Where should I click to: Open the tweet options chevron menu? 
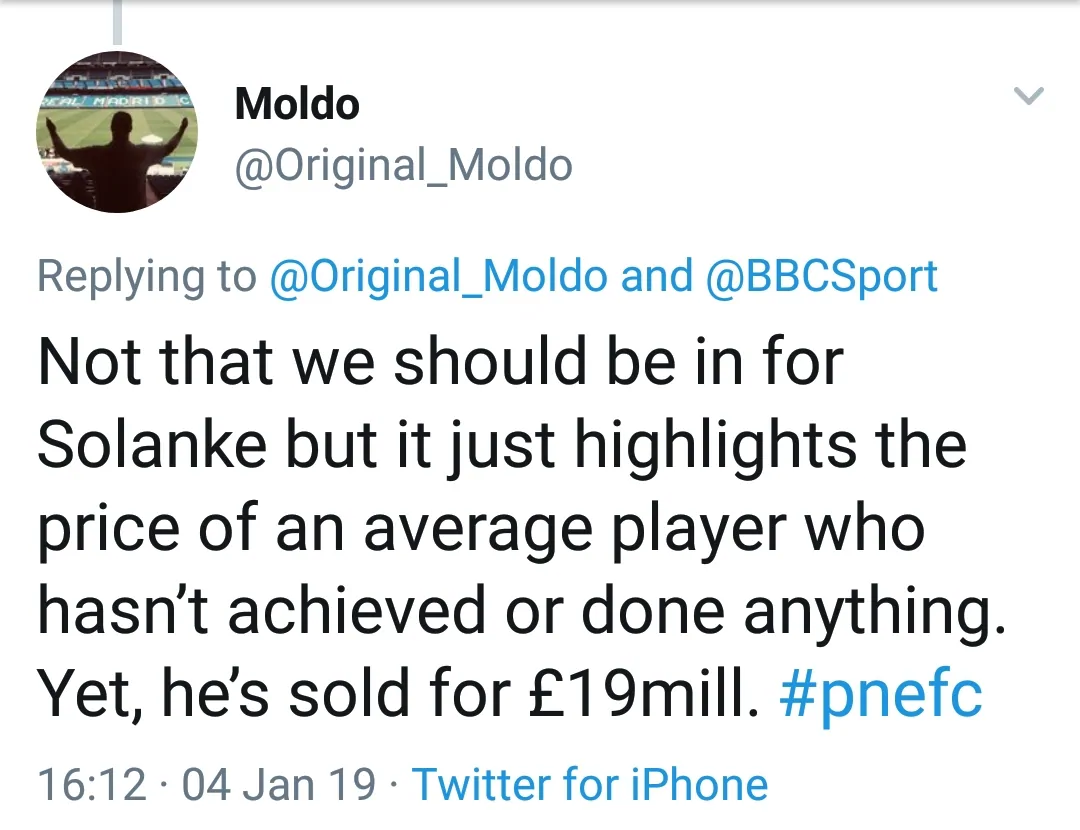(x=1029, y=97)
